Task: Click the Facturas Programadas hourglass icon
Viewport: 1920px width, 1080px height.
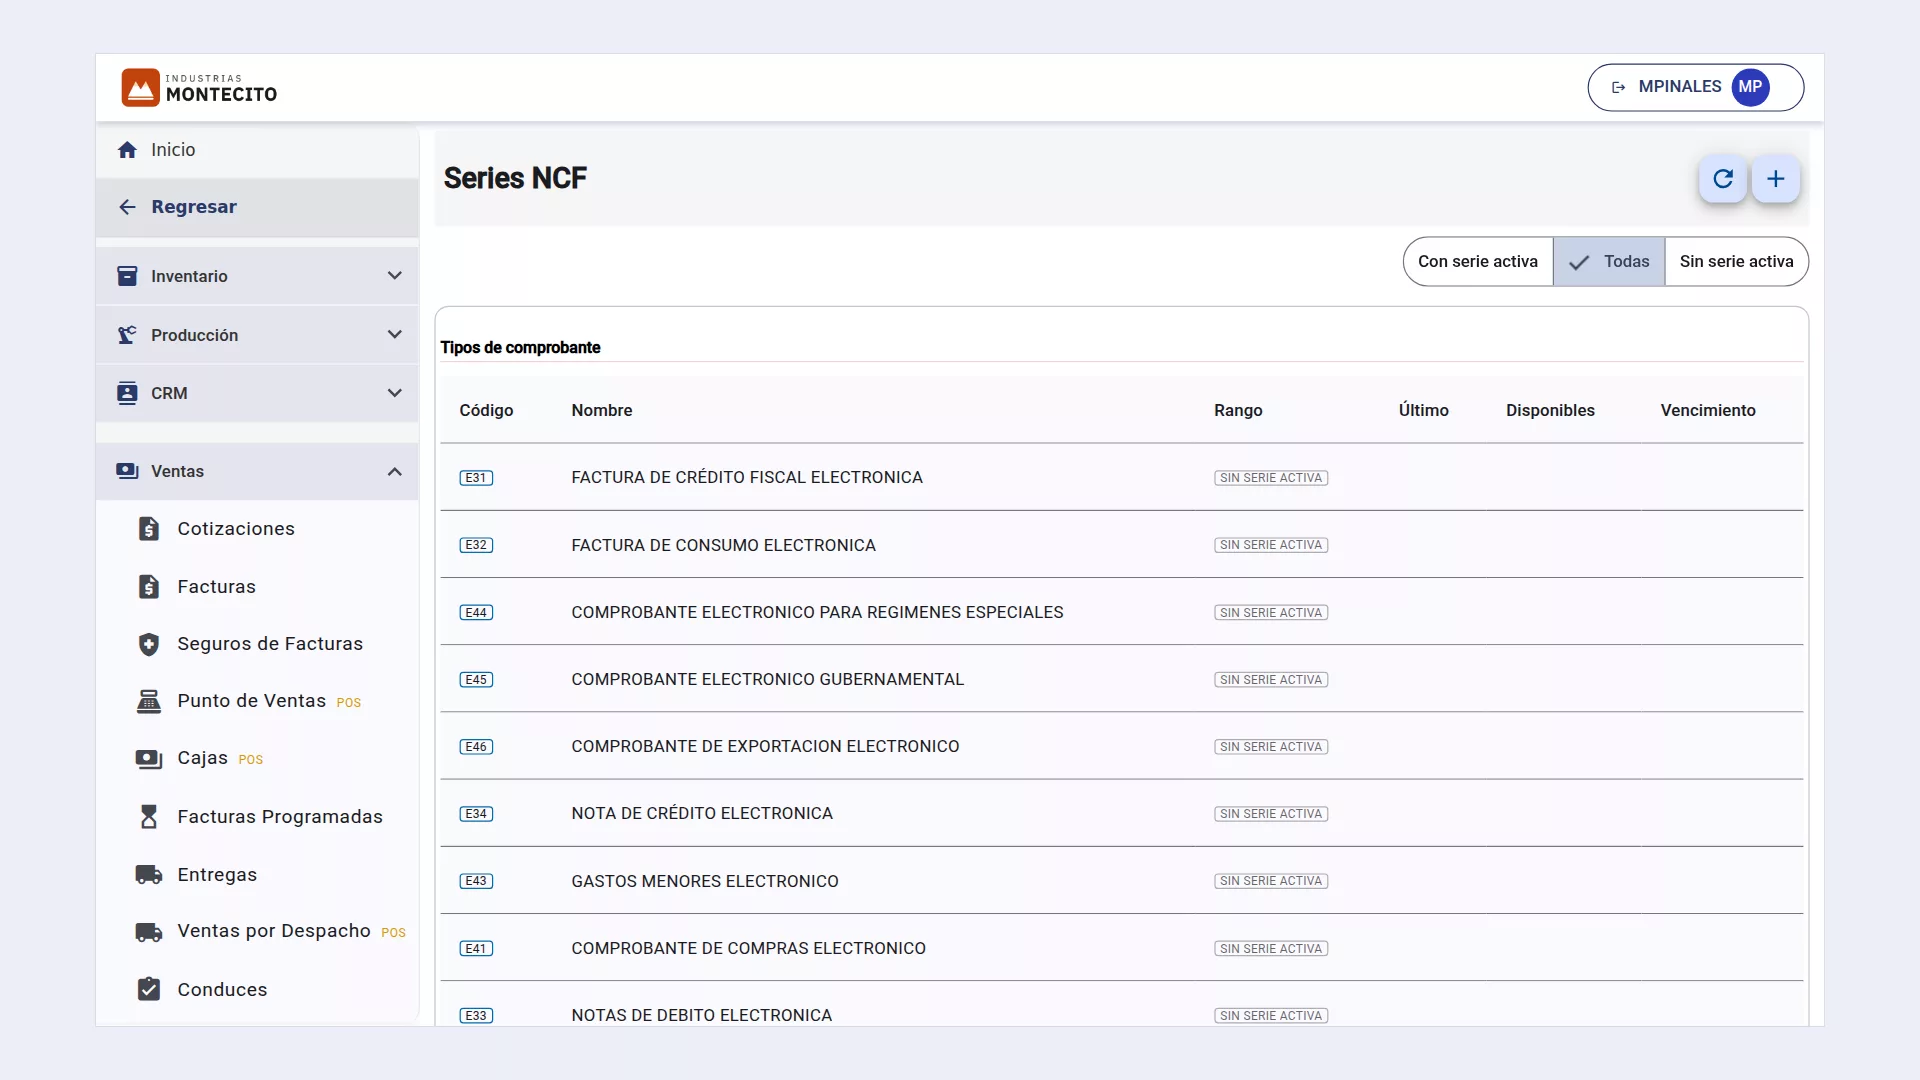Action: point(149,817)
